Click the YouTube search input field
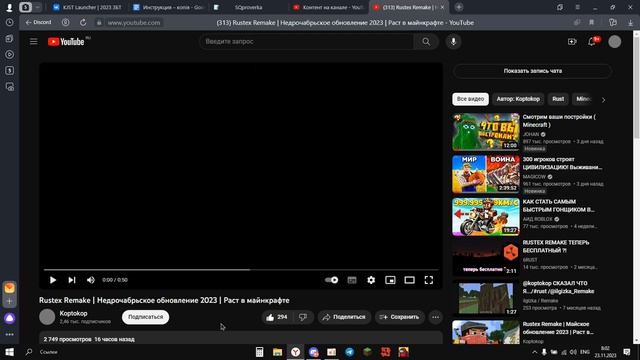This screenshot has height=360, width=640. coord(307,42)
